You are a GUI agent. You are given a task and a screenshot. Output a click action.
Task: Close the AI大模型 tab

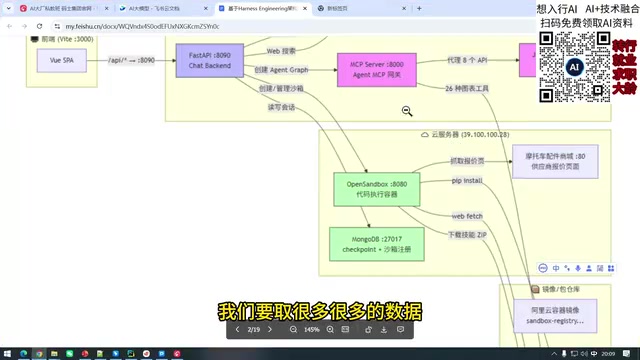(206, 8)
